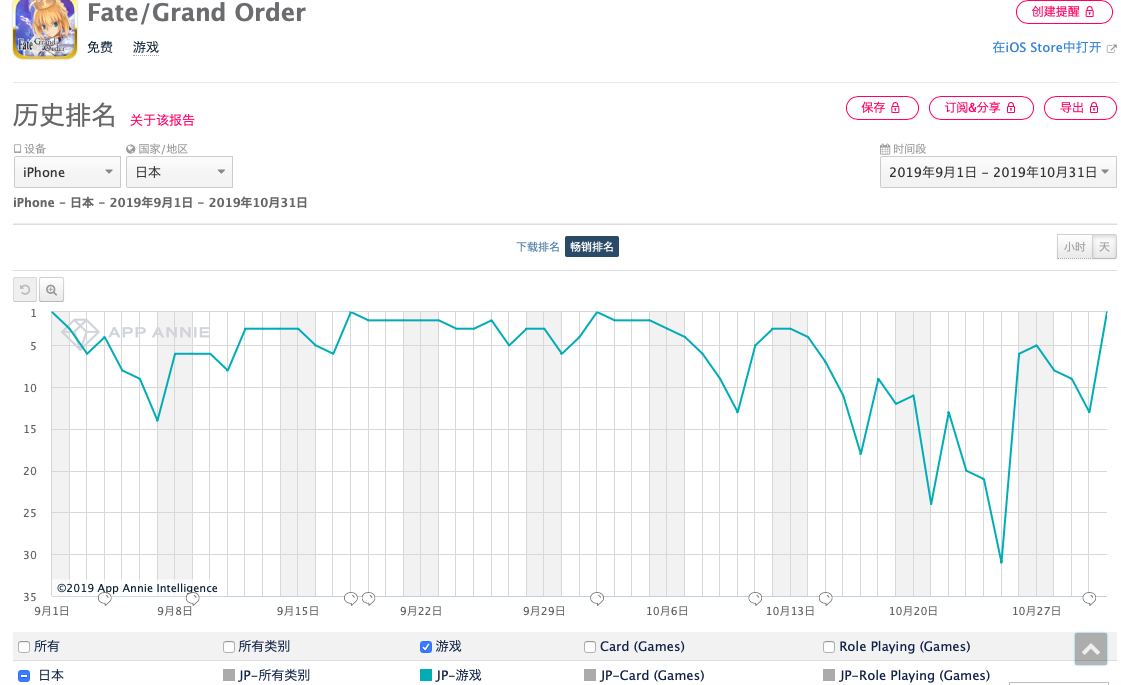Tick the Role Playing (Games) checkbox
Screen dimensions: 1121x685
[829, 647]
